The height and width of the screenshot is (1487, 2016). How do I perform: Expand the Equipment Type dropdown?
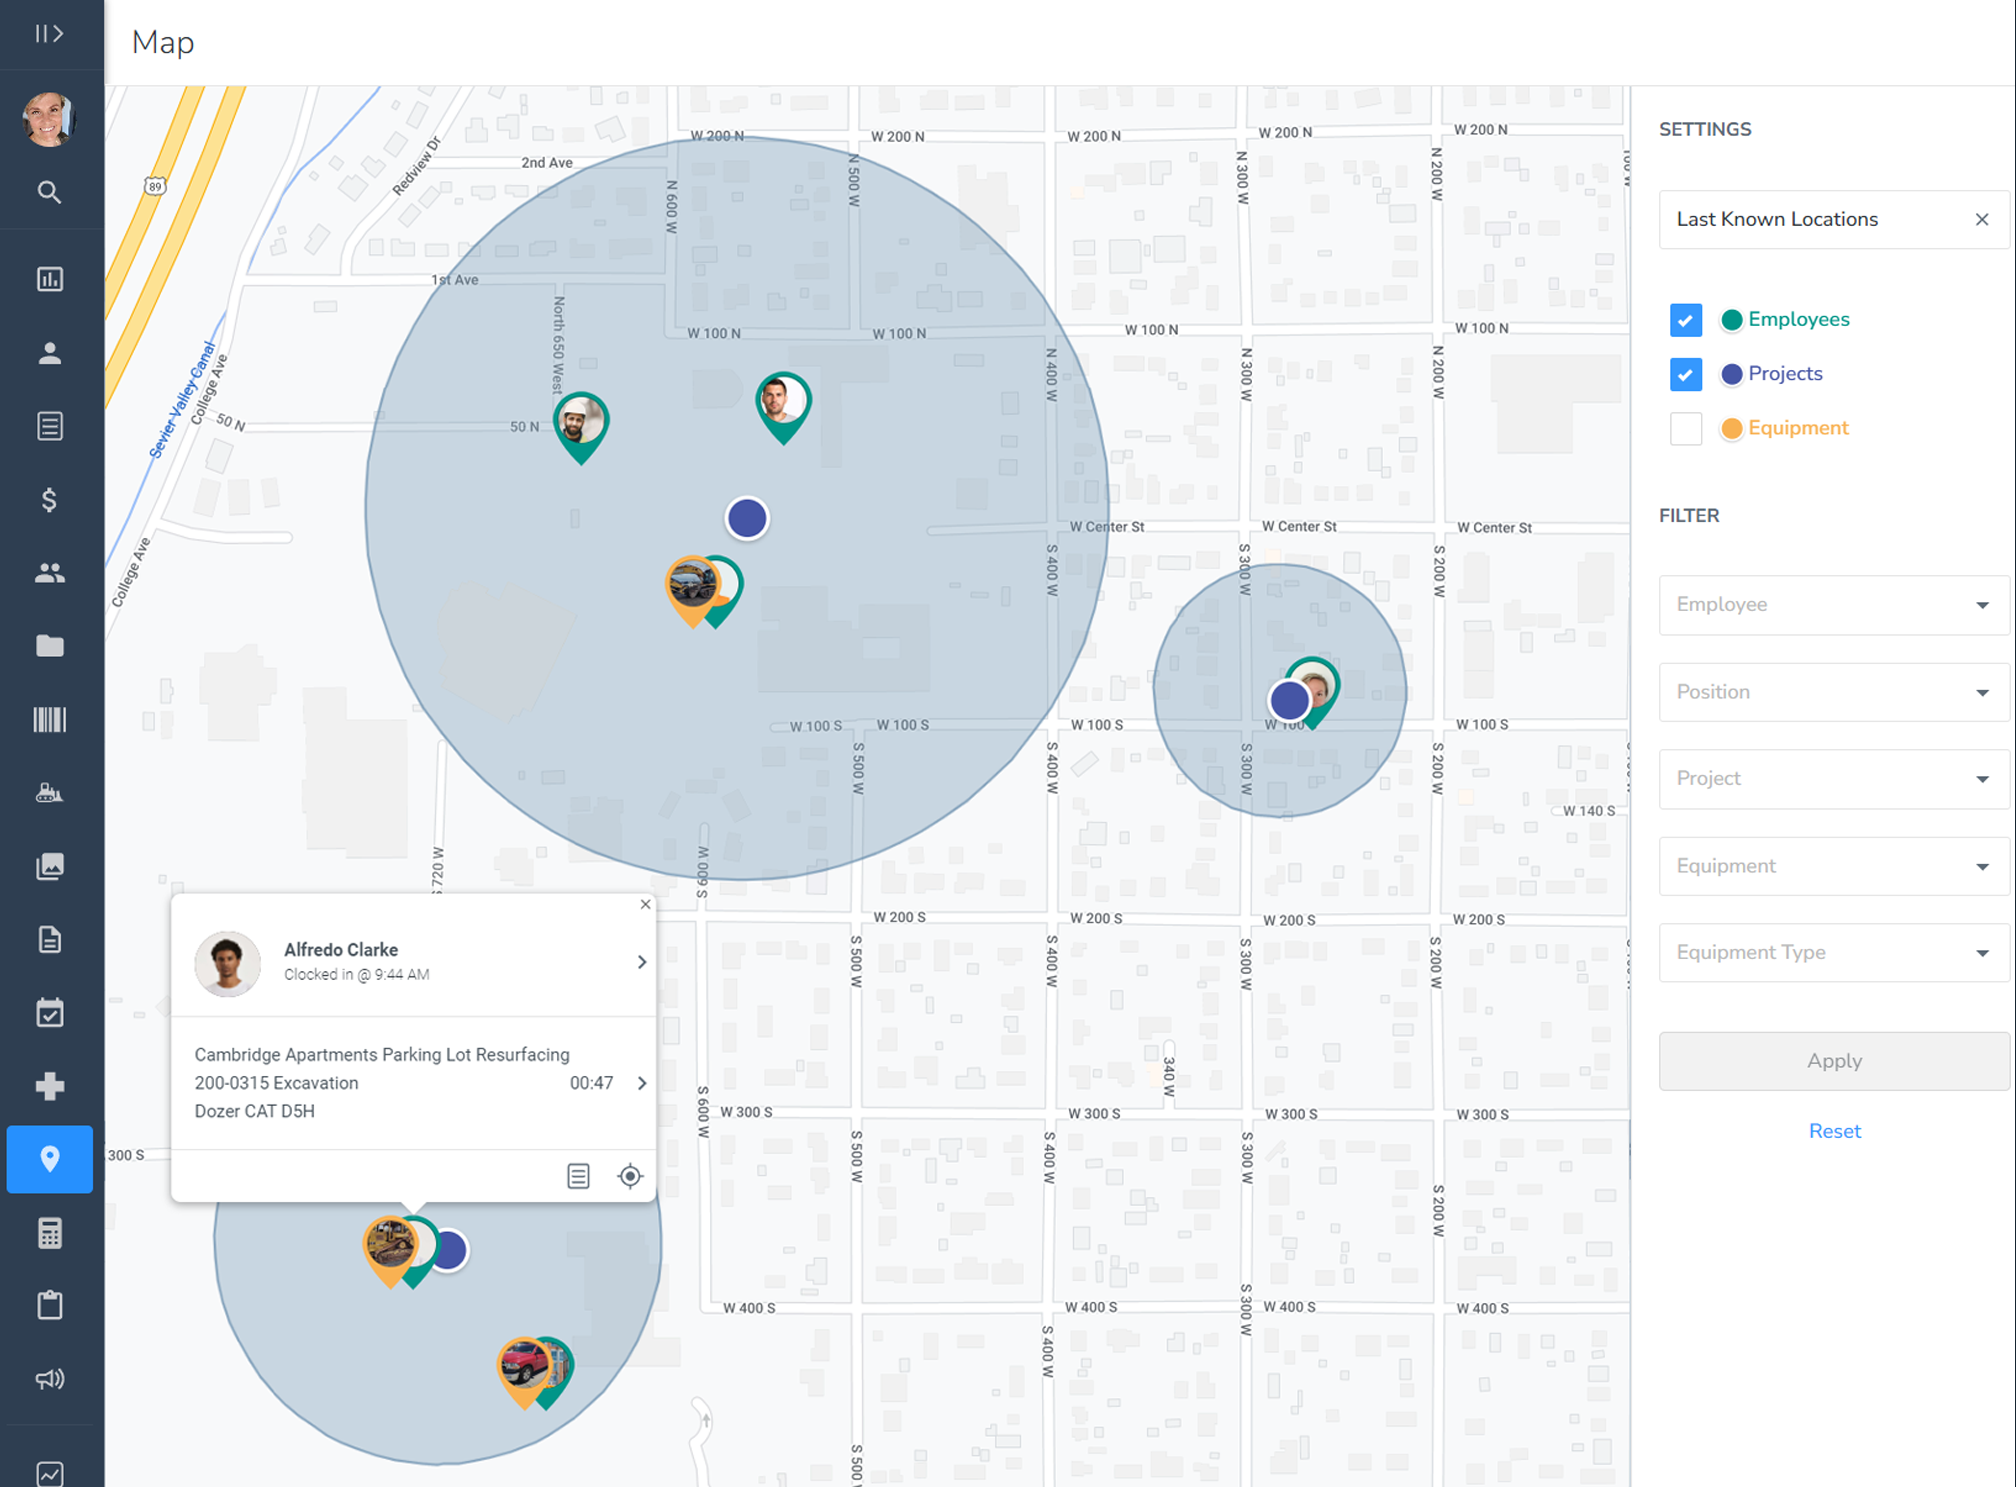point(1833,953)
